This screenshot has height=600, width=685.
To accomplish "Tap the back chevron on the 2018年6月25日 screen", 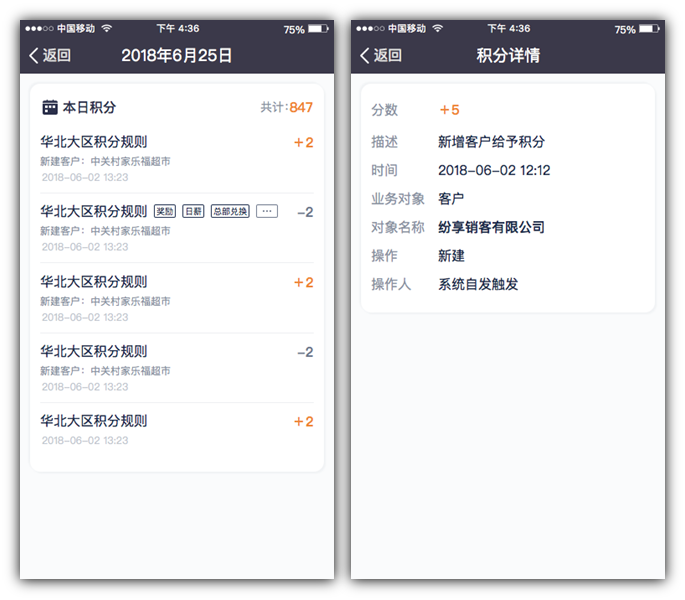I will tap(35, 56).
